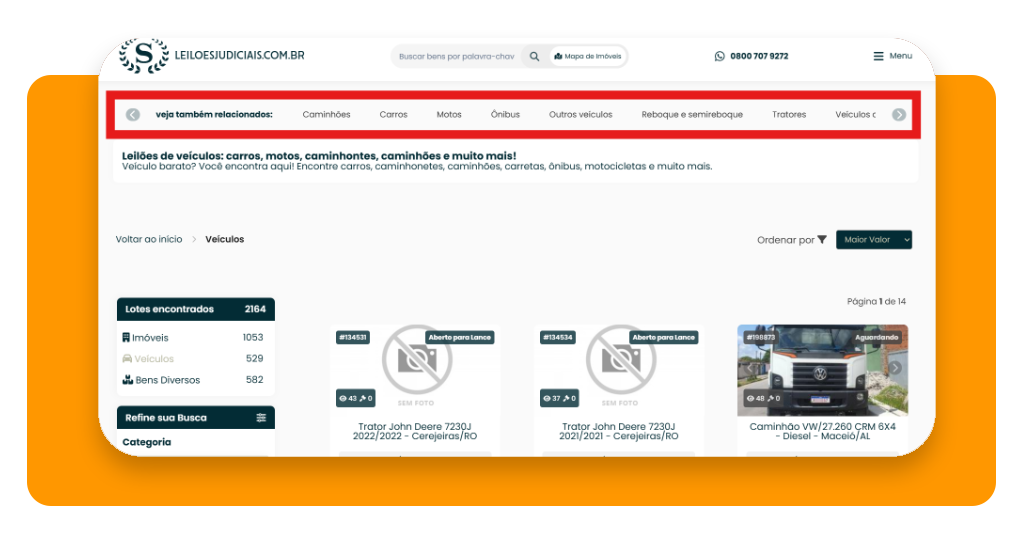1024x536 pixels.
Task: Click the Imóveis building icon
Action: point(126,338)
